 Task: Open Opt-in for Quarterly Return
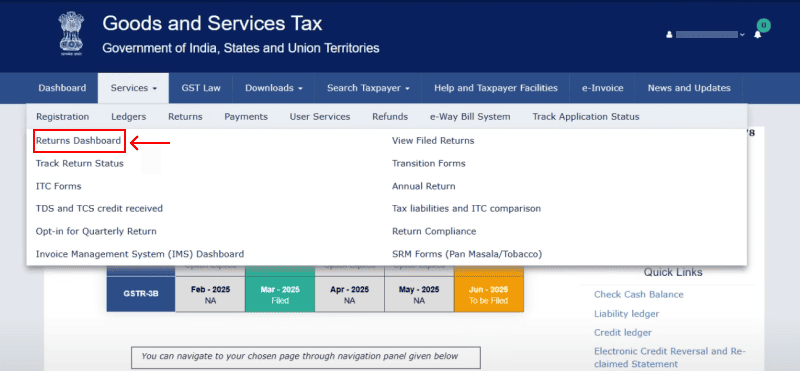point(96,232)
